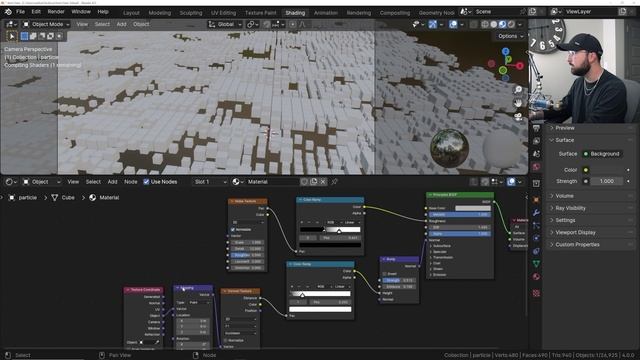This screenshot has height=360, width=640.
Task: Click the Base Color swatch in Principled BSDF
Action: point(473,208)
